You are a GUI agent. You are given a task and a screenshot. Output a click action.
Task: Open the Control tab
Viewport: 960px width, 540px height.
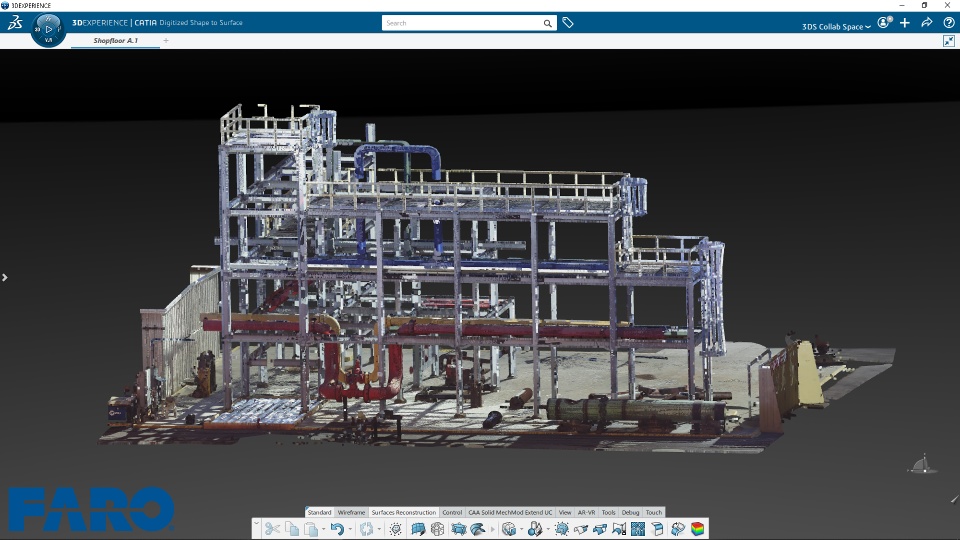point(452,512)
